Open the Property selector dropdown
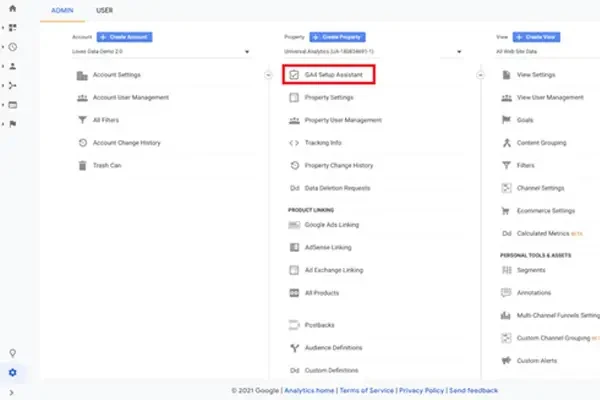This screenshot has height=400, width=600. pos(373,52)
